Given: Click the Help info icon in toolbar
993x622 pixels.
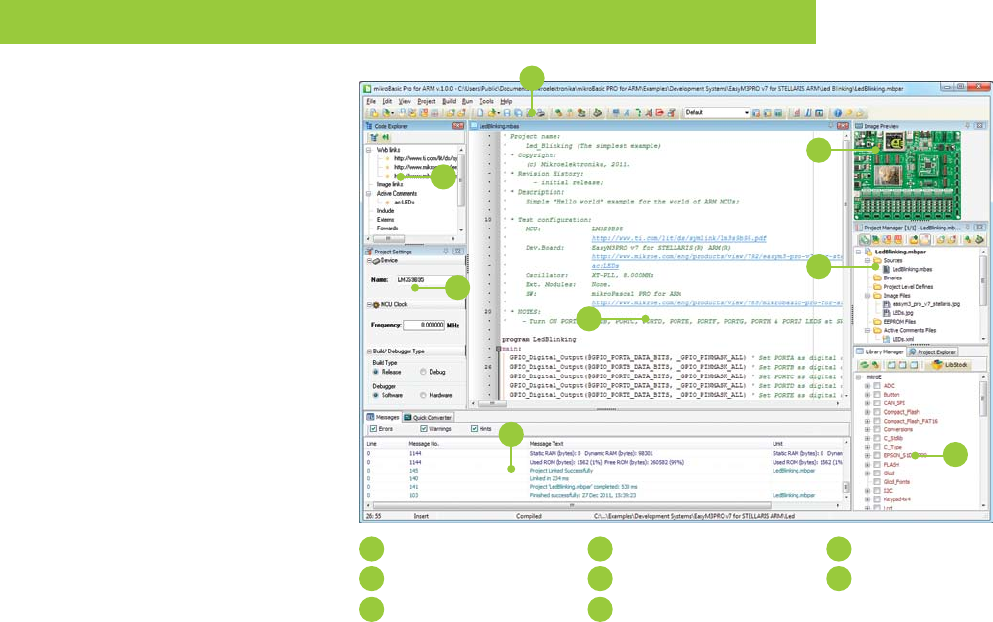Looking at the screenshot, I should click(x=837, y=113).
